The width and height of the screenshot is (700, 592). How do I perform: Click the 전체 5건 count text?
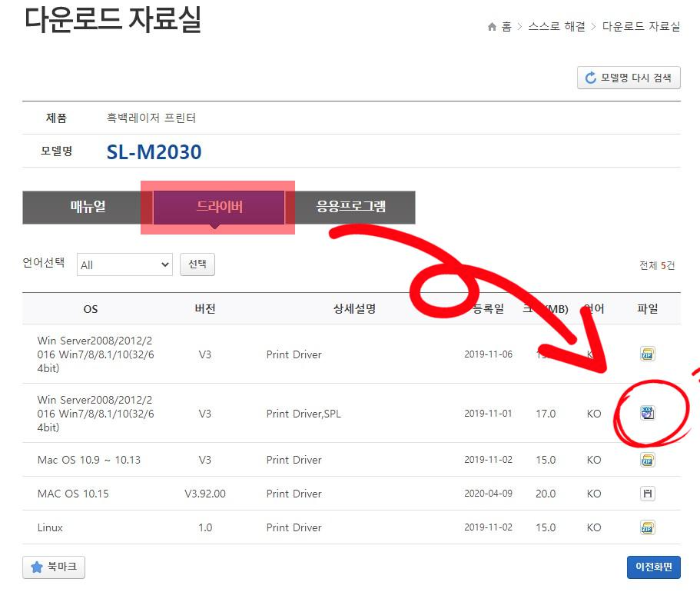657,265
